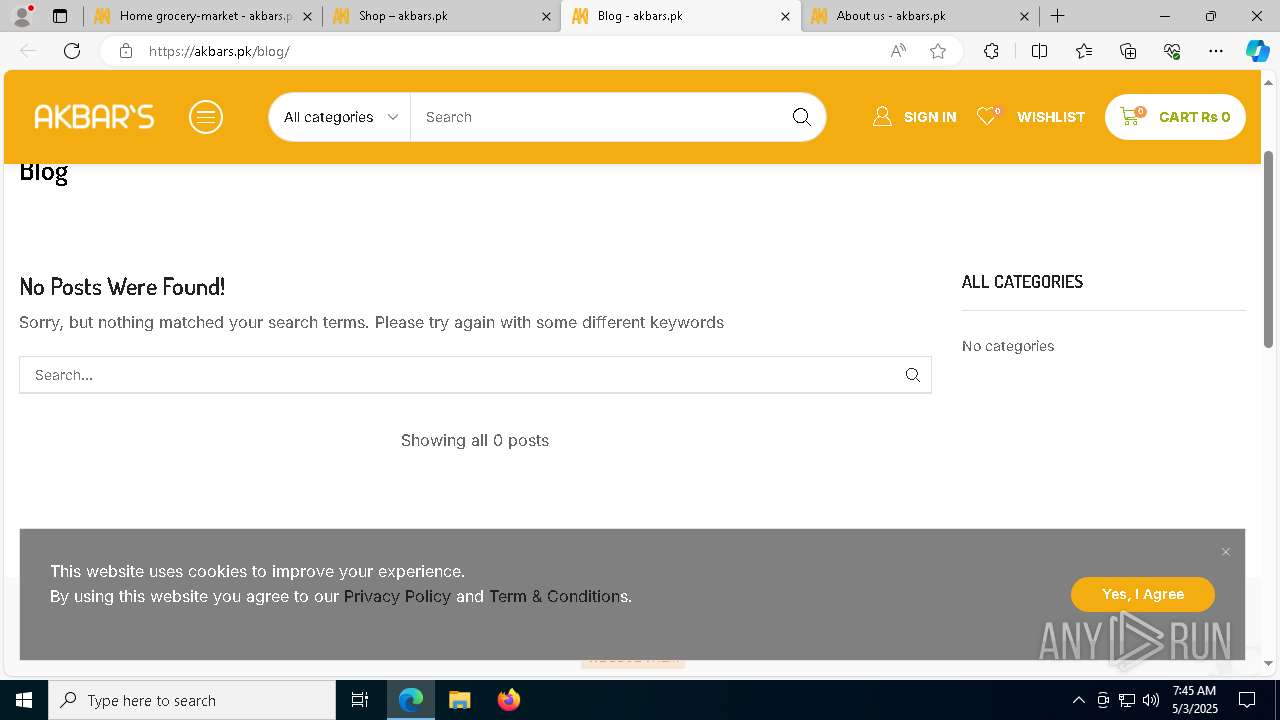Open Task View on taskbar
Image resolution: width=1280 pixels, height=720 pixels.
coord(360,700)
